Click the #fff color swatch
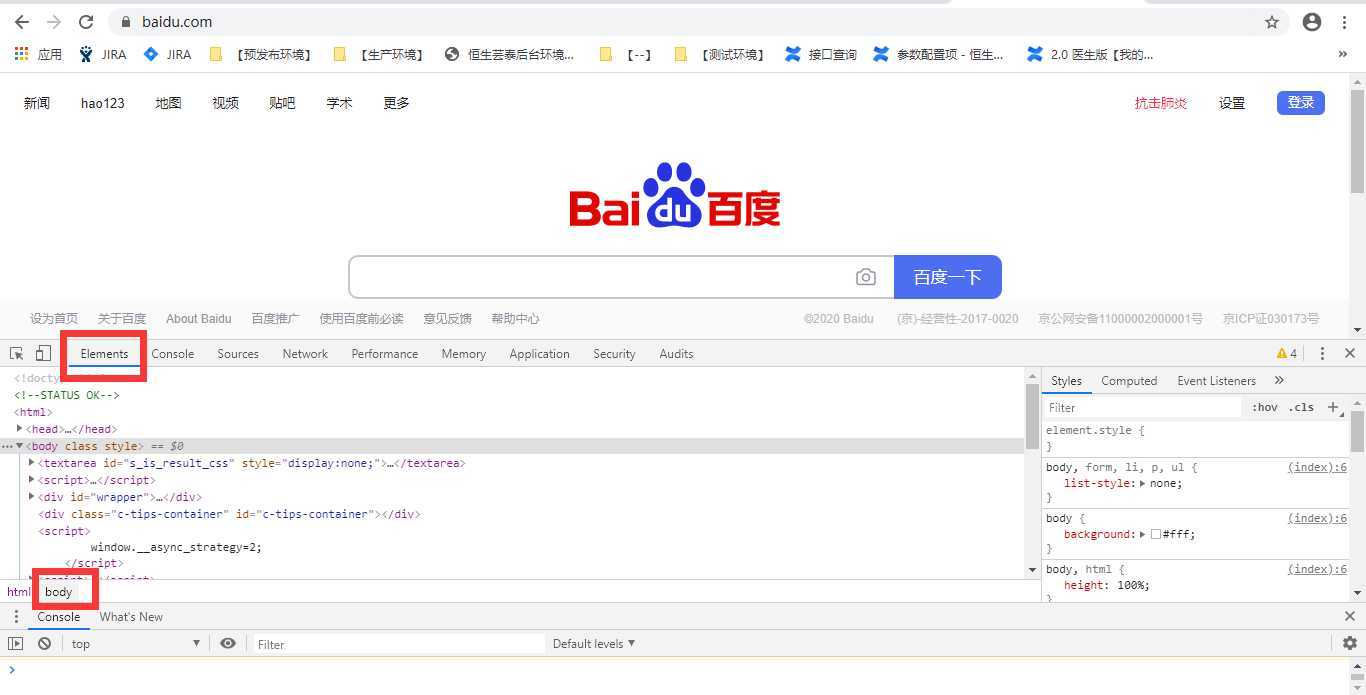This screenshot has height=695, width=1366. coord(1155,534)
